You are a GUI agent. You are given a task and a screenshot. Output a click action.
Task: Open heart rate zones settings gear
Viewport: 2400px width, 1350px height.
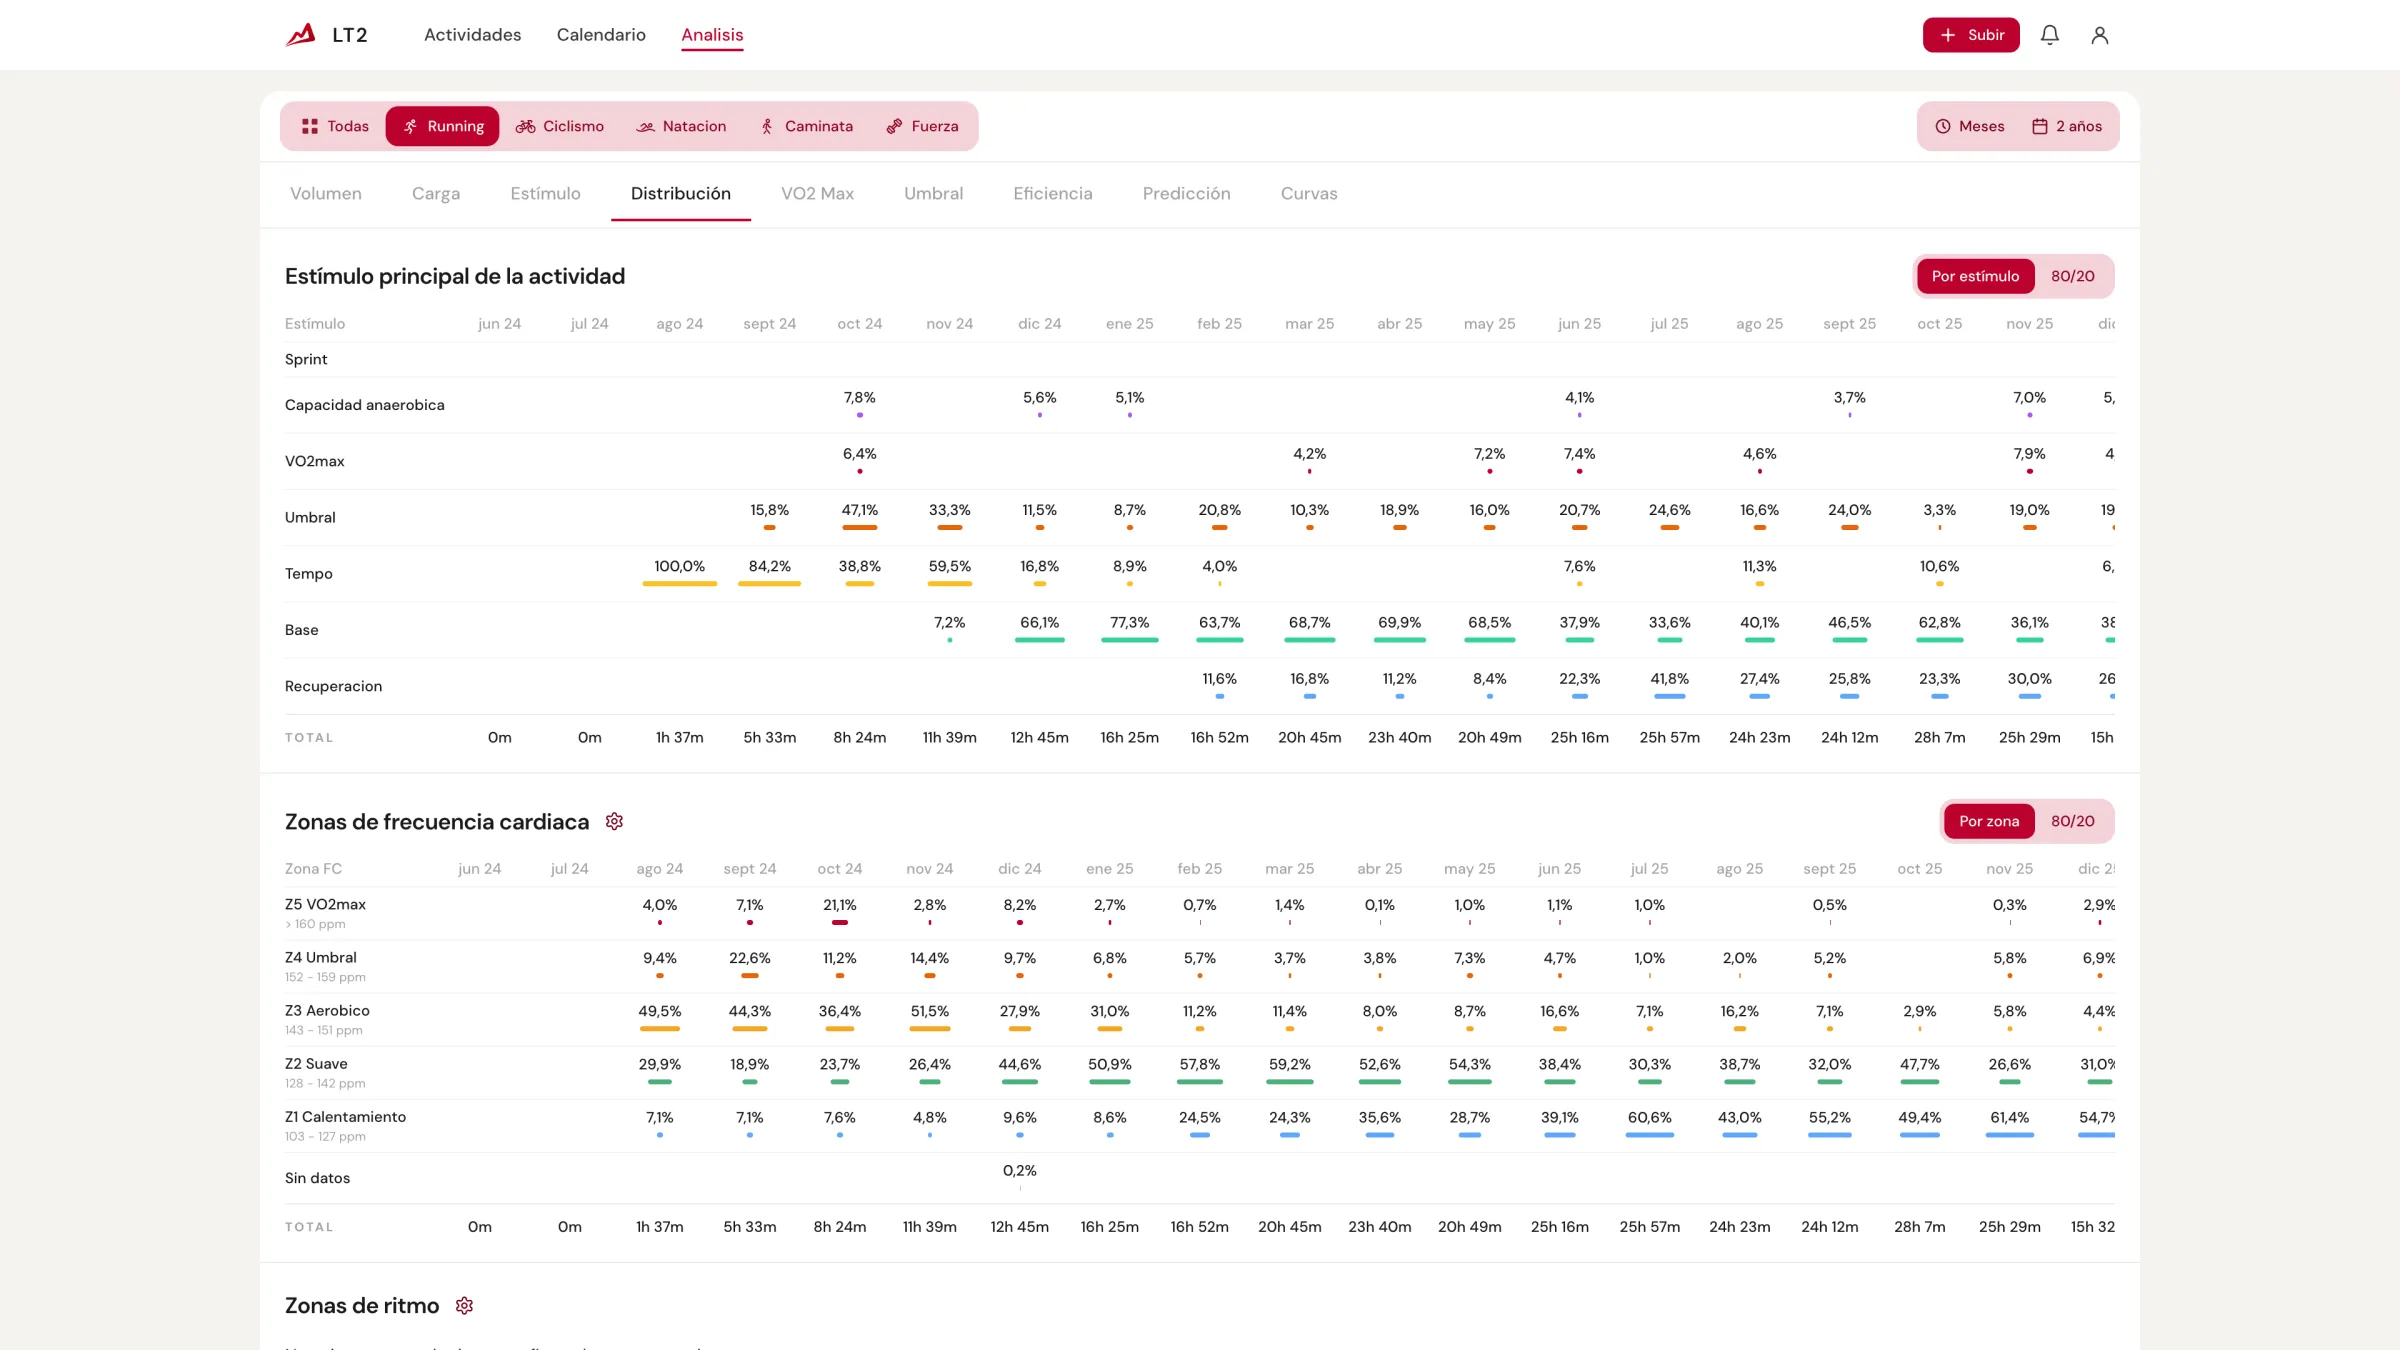tap(614, 821)
